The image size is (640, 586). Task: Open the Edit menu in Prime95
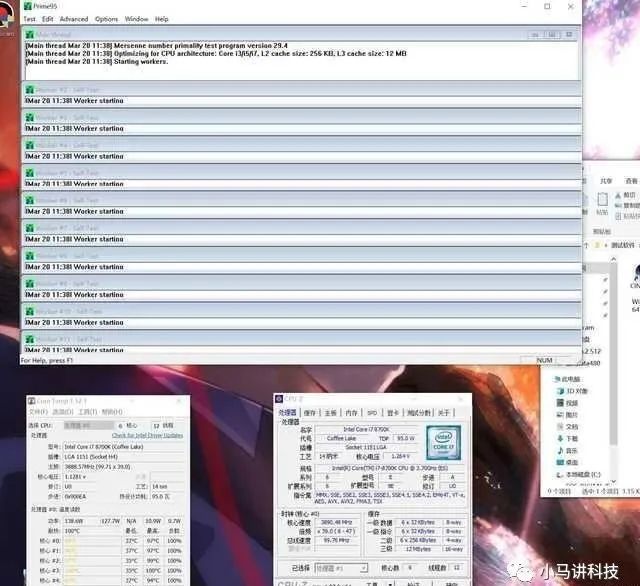[48, 19]
